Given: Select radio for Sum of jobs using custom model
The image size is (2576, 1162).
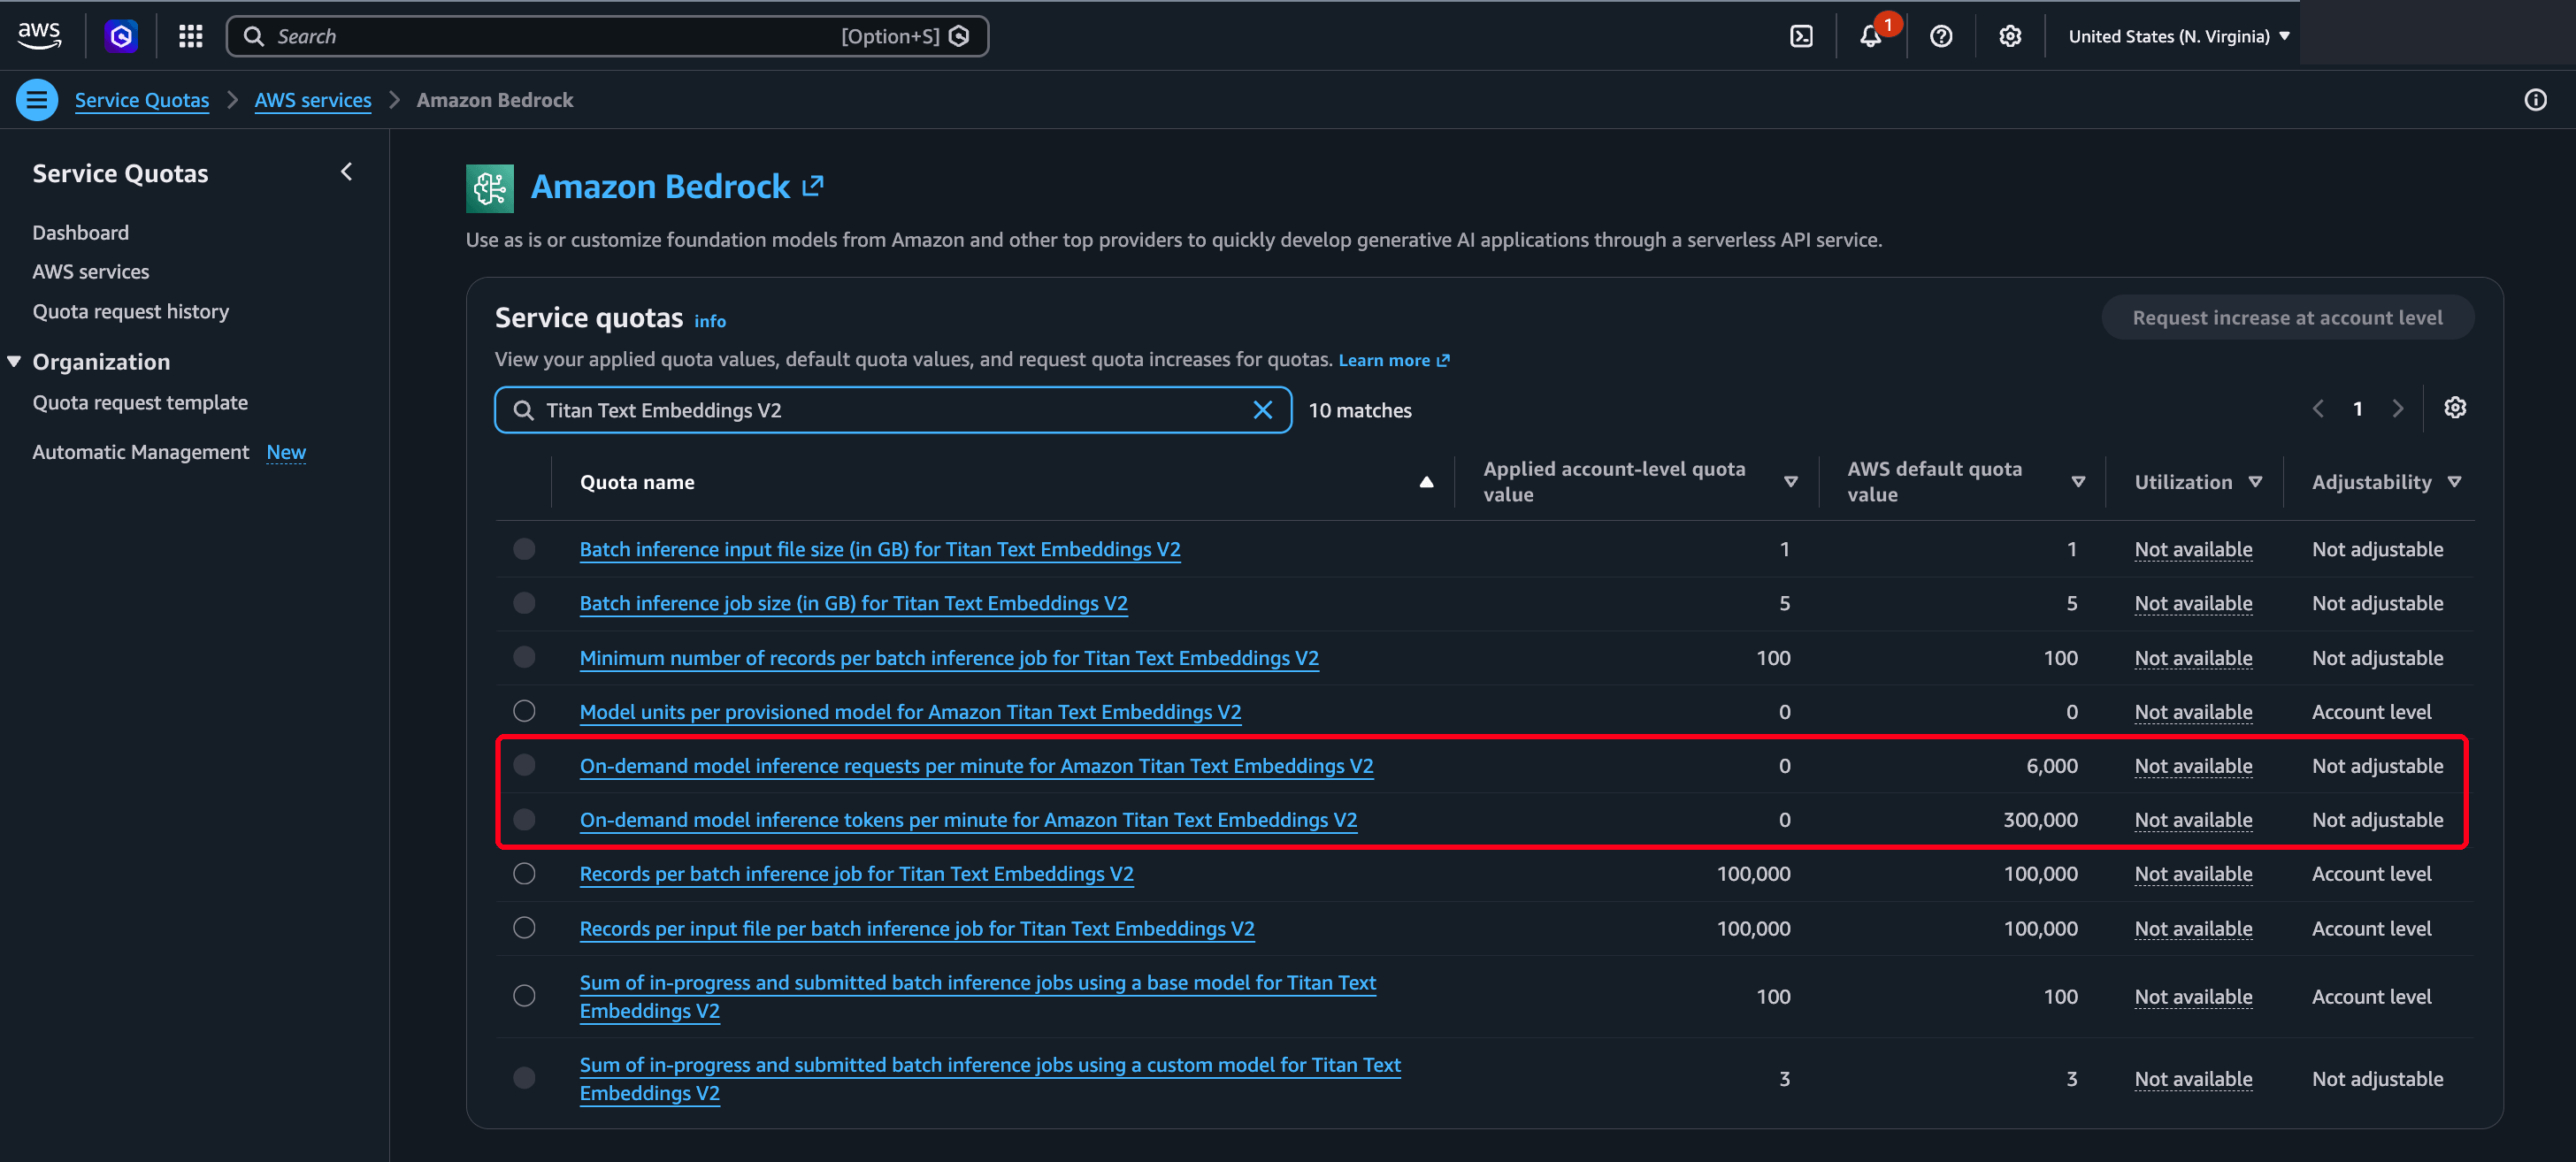Looking at the screenshot, I should [x=524, y=1078].
